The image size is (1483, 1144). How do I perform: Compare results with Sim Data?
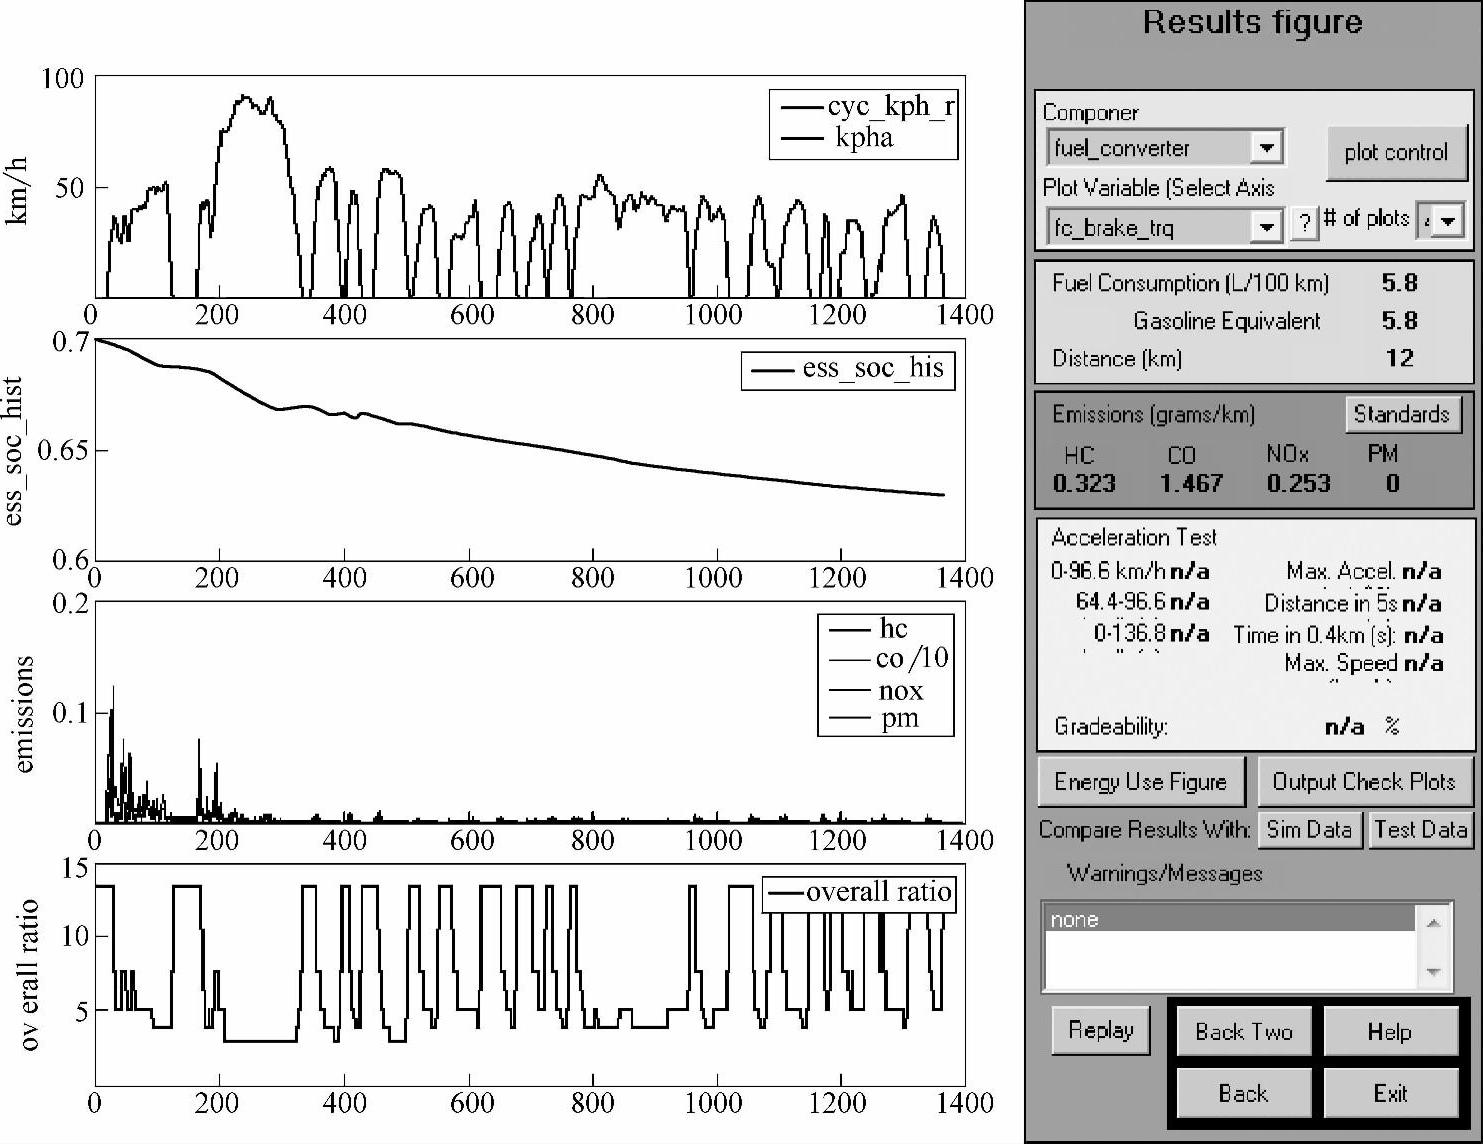click(1309, 829)
